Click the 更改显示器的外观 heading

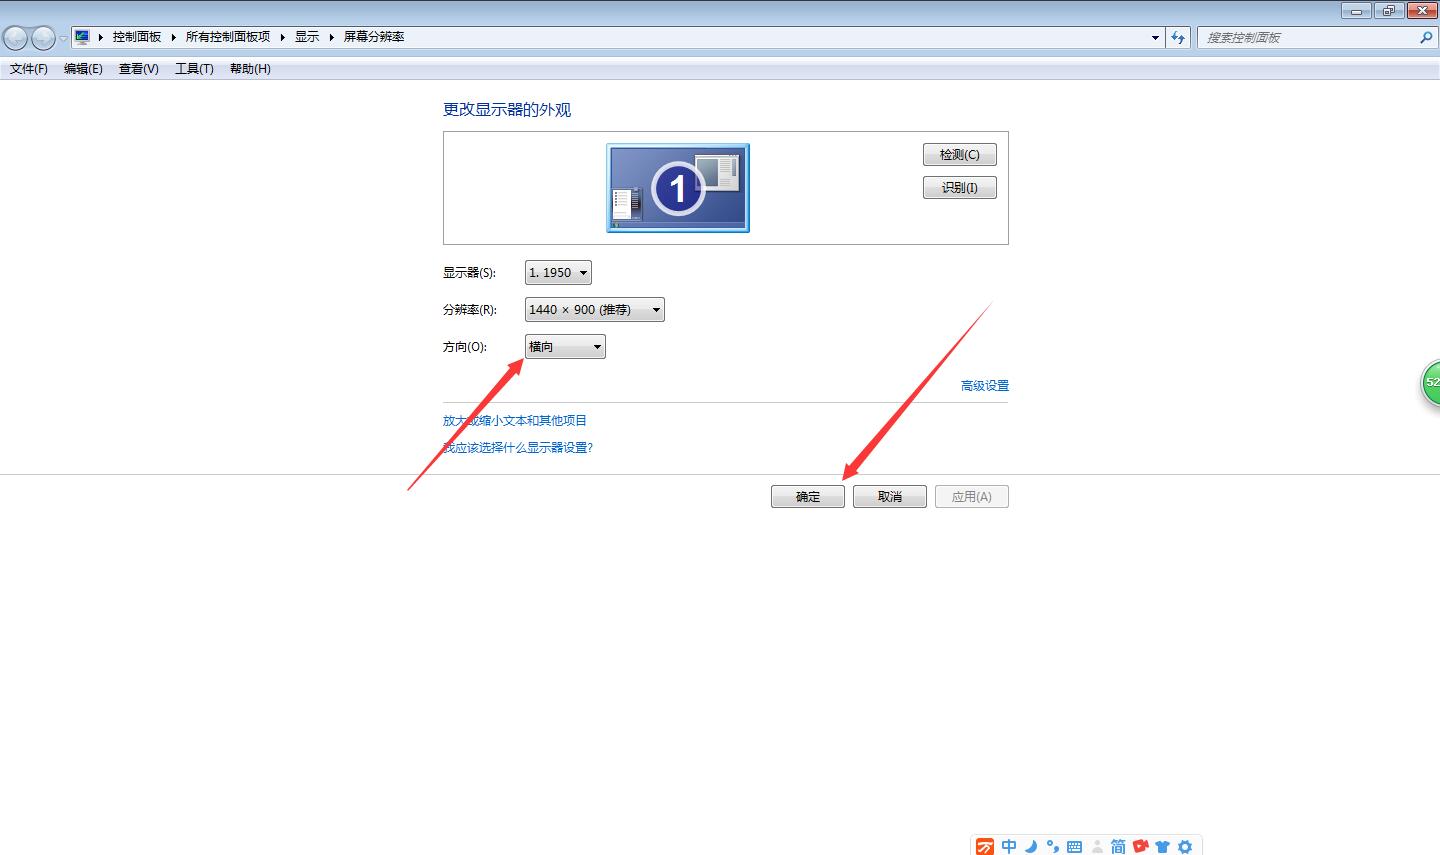pos(507,110)
